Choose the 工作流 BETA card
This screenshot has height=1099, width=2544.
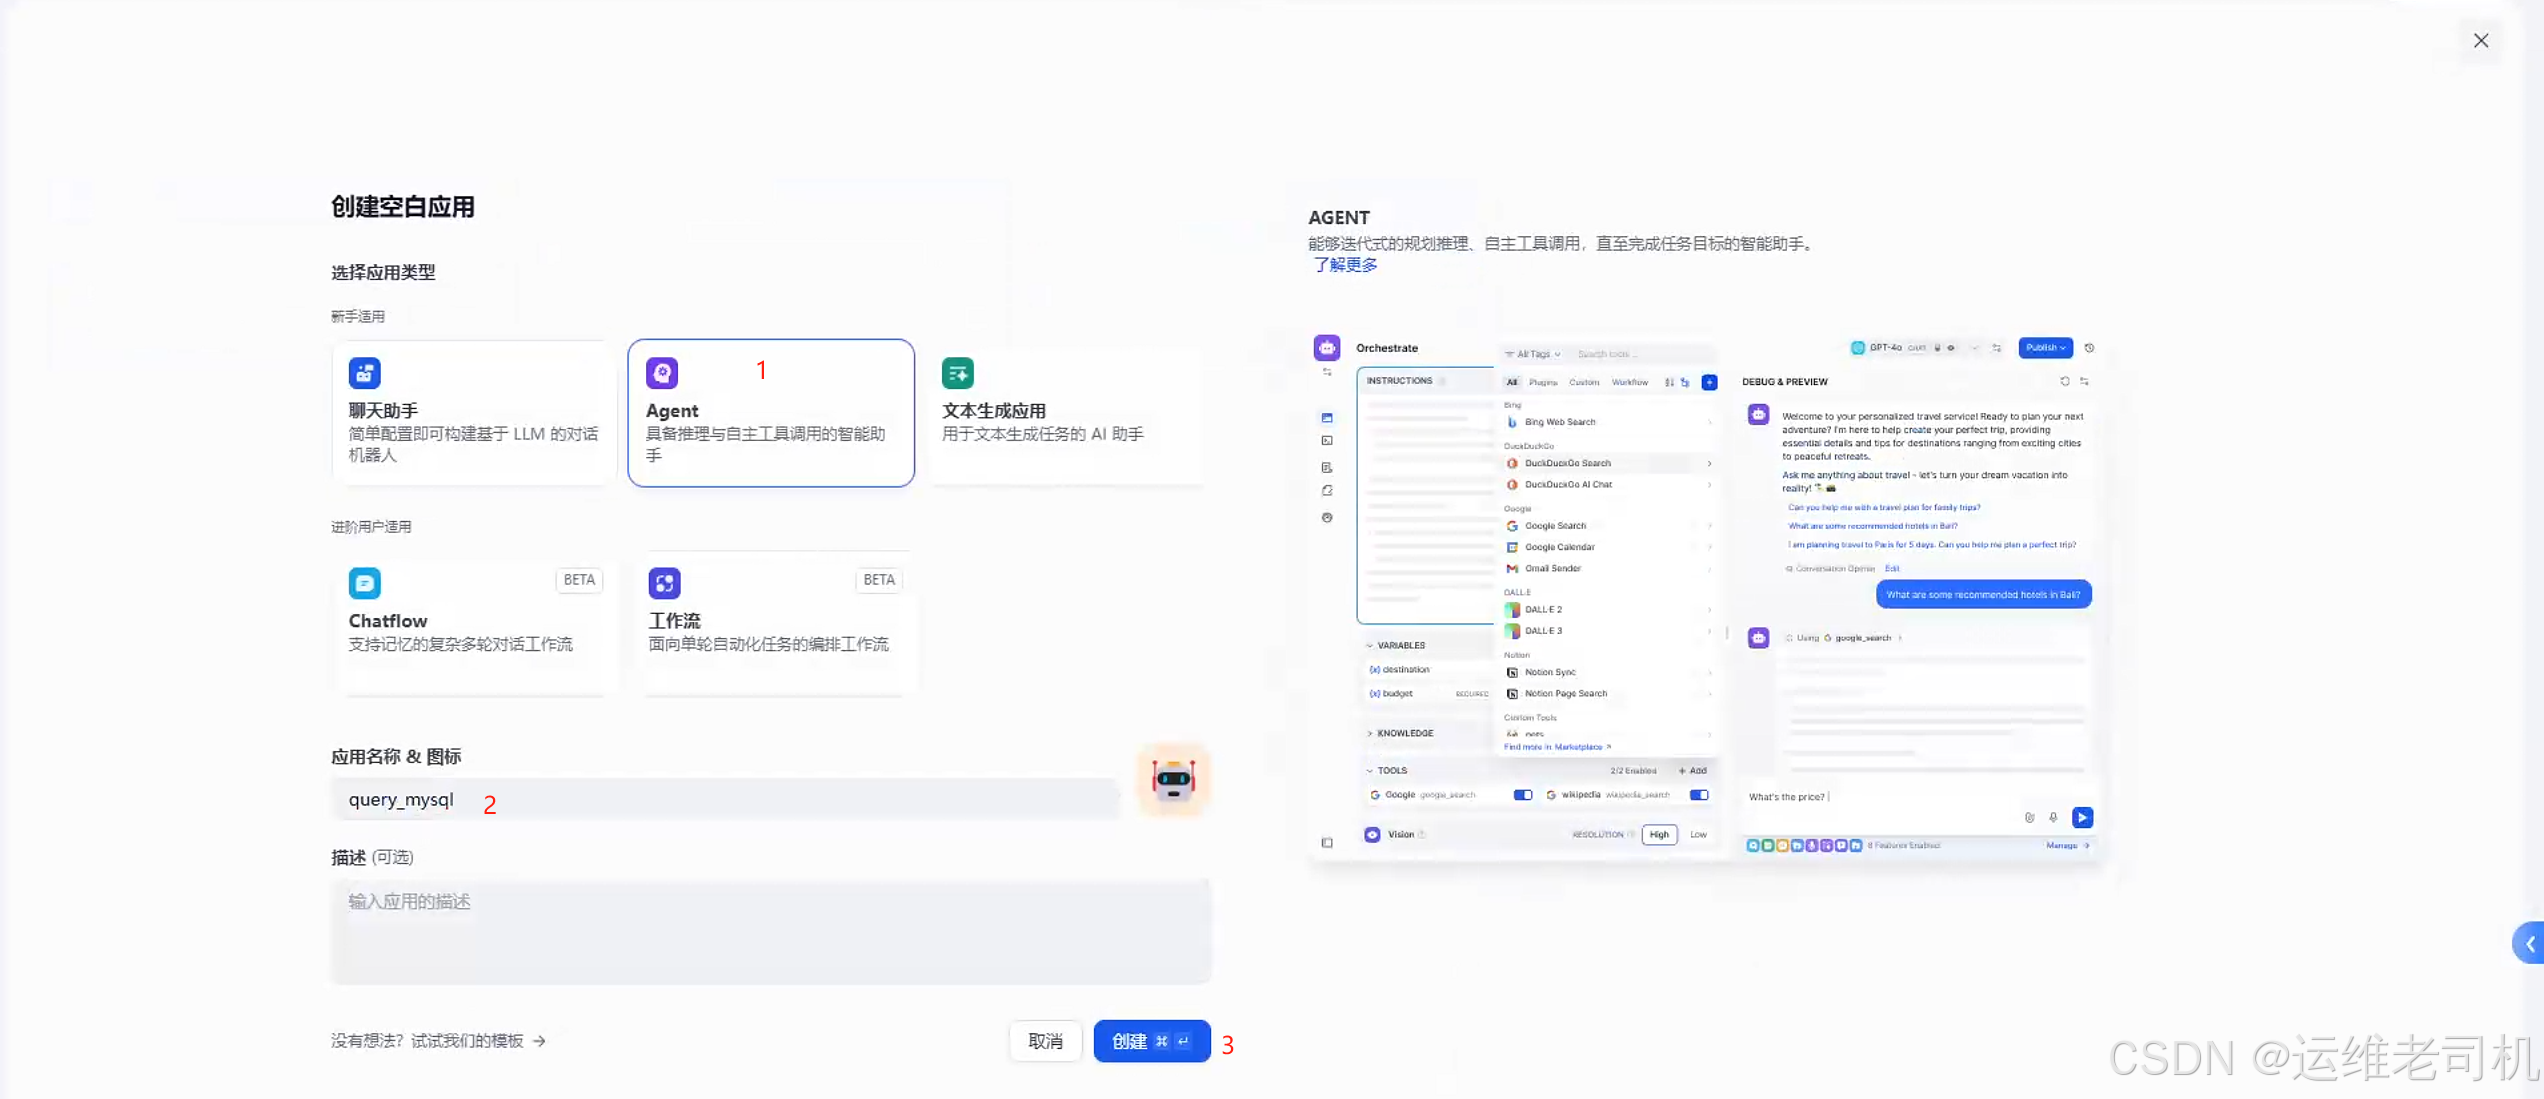click(776, 623)
